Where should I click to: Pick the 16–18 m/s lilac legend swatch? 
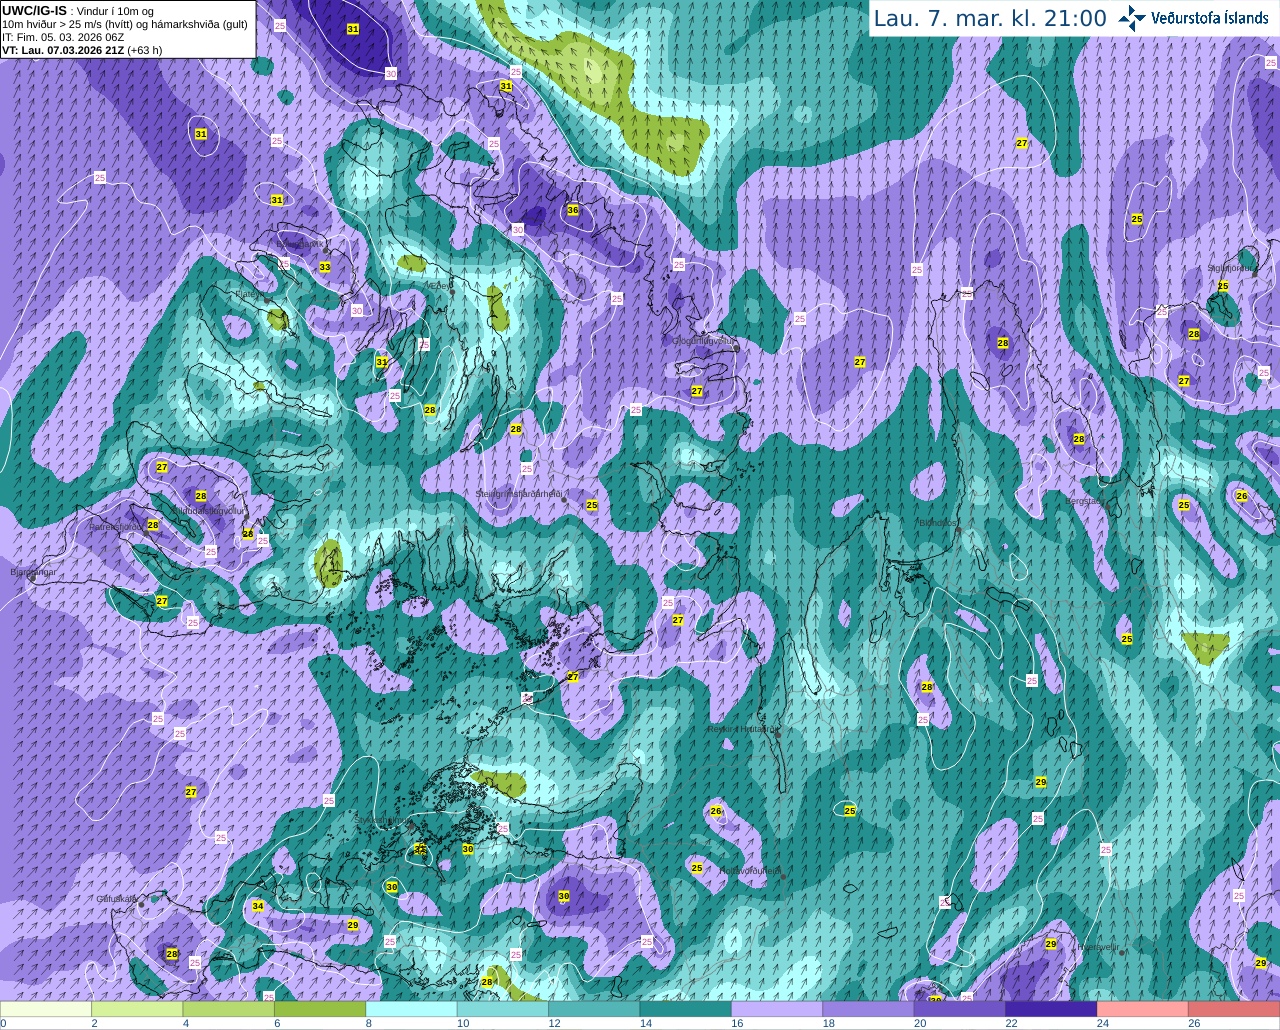778,1009
